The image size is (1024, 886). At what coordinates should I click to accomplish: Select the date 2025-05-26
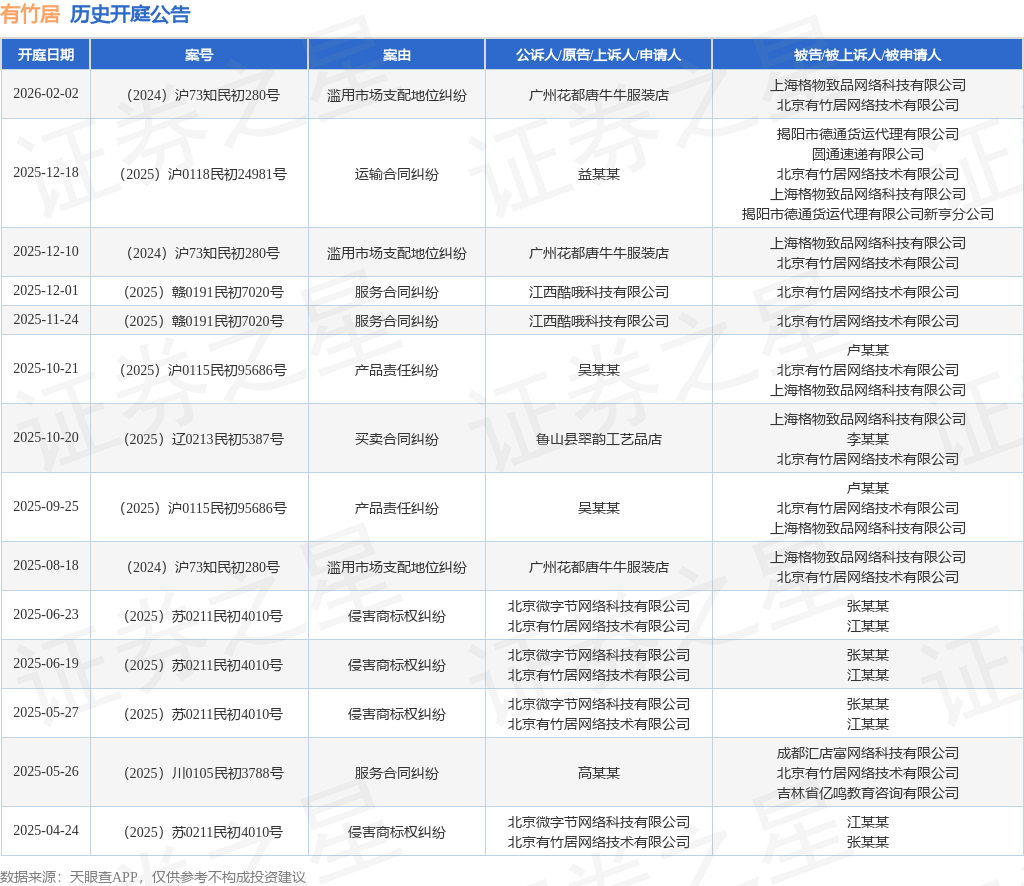tap(46, 772)
